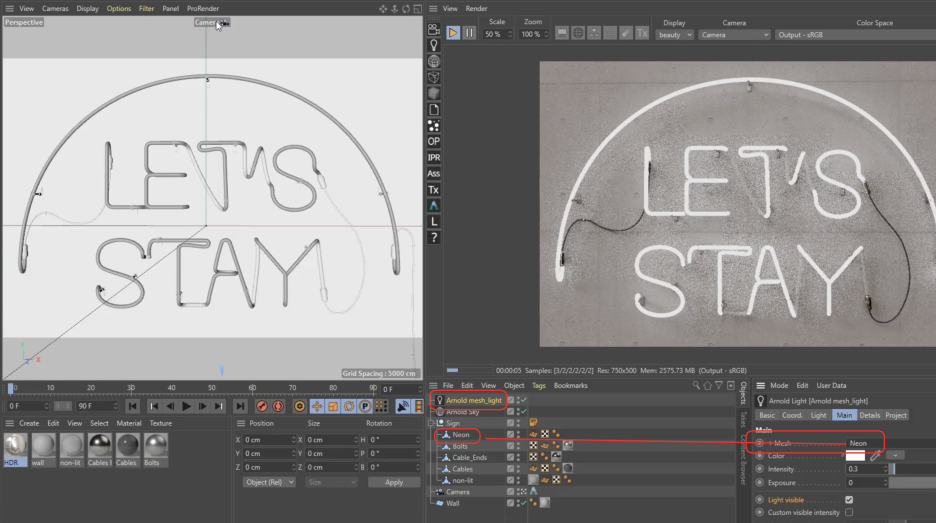This screenshot has width=936, height=523.
Task: Toggle visibility dots for Sign object
Action: (x=518, y=423)
